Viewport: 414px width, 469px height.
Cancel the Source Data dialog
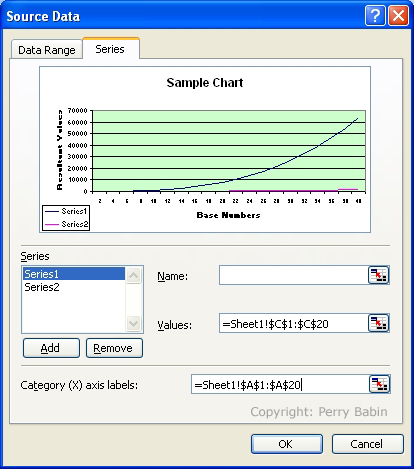tap(368, 444)
